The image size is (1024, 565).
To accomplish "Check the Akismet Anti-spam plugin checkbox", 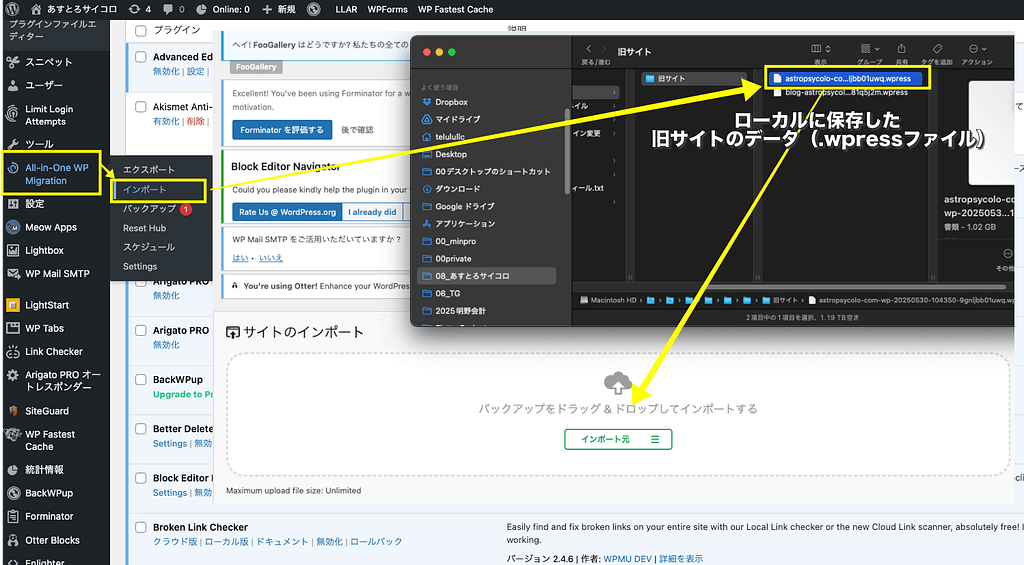I will (x=140, y=107).
